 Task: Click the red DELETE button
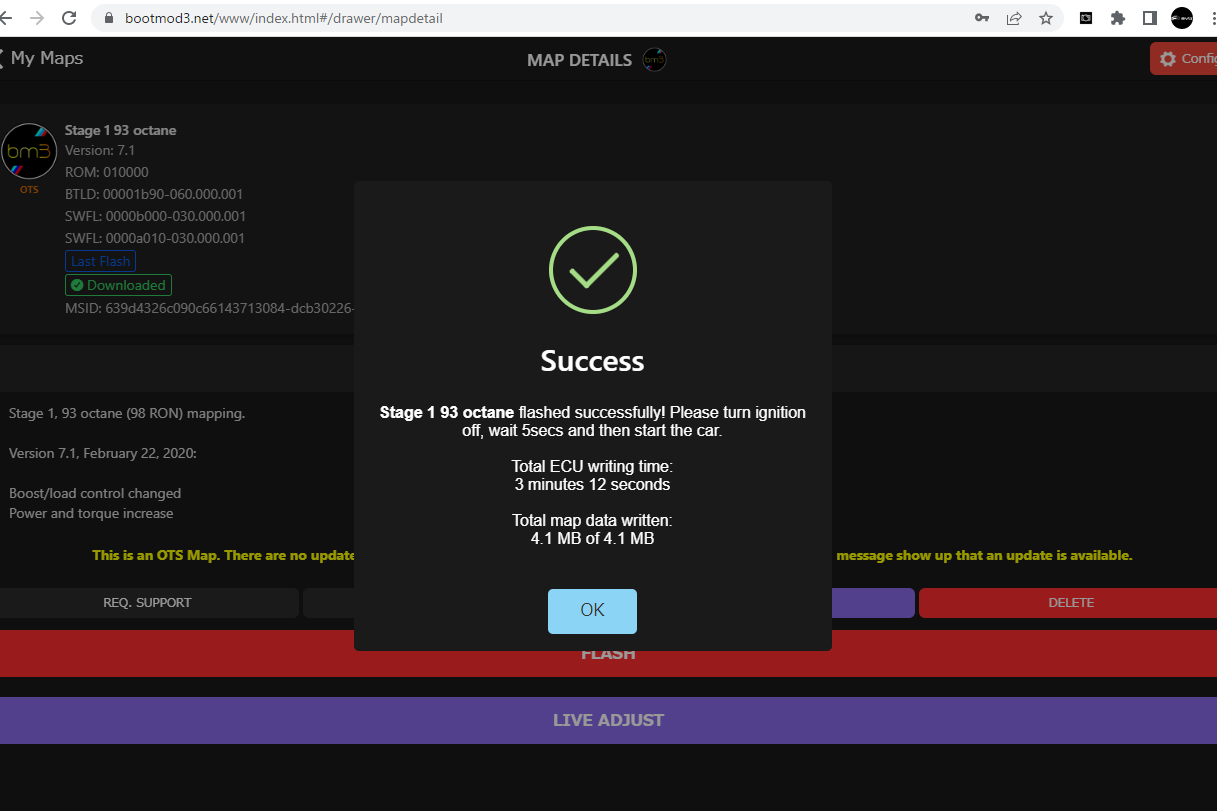click(1068, 603)
